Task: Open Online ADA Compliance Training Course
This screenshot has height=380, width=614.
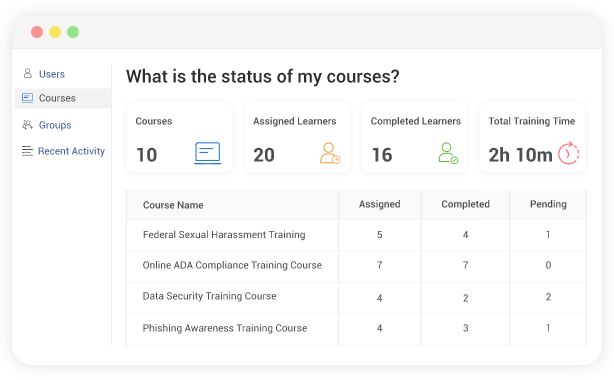Action: coord(232,265)
